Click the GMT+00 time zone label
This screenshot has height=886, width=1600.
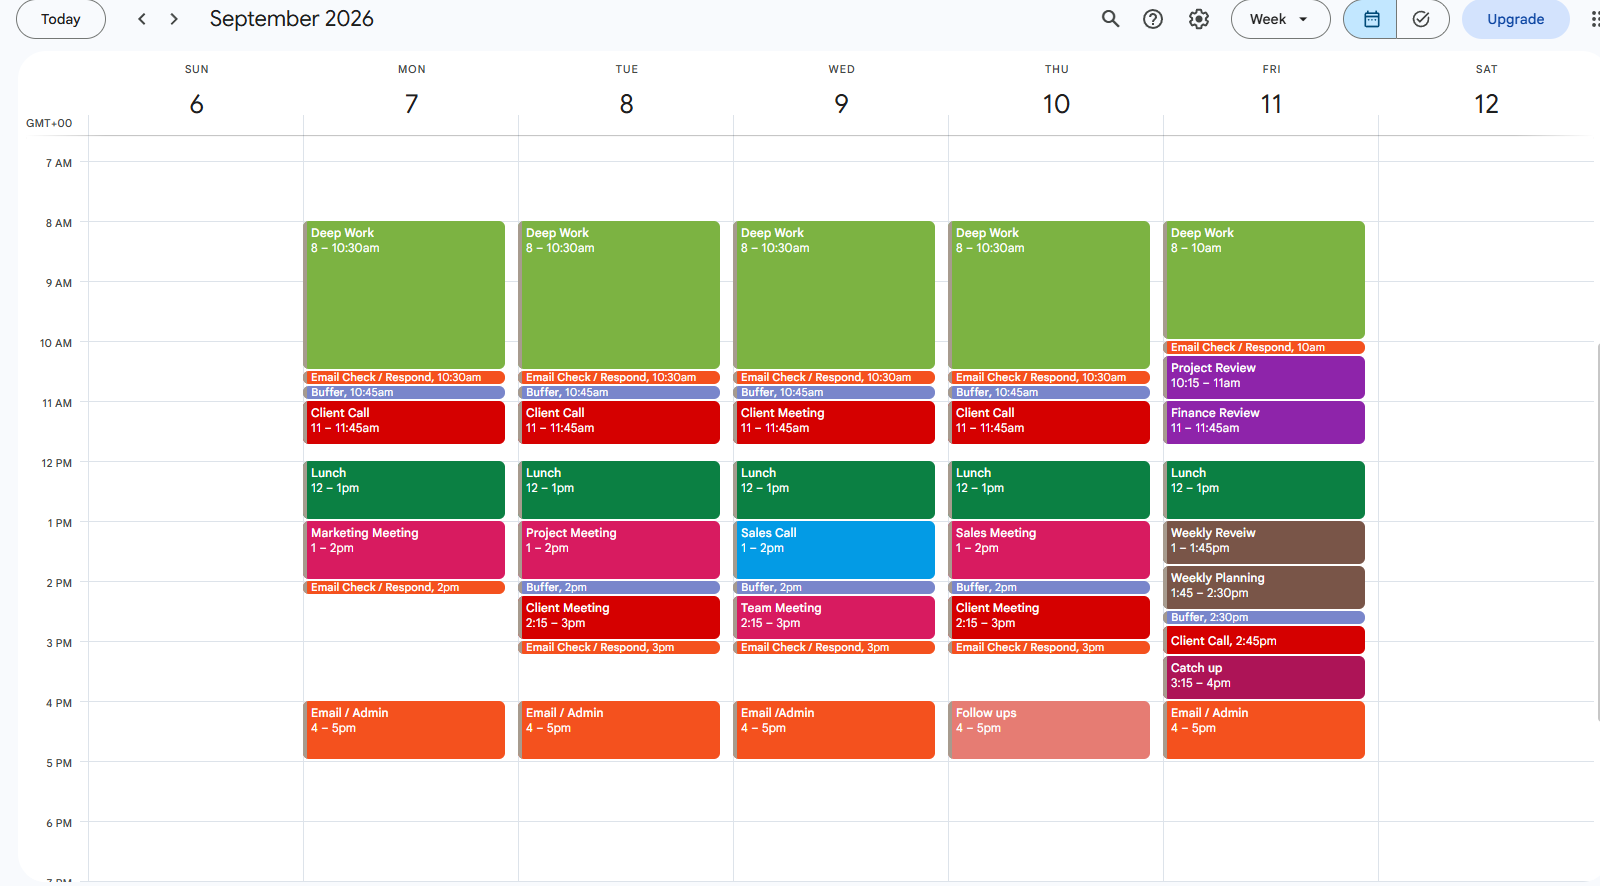(x=49, y=123)
